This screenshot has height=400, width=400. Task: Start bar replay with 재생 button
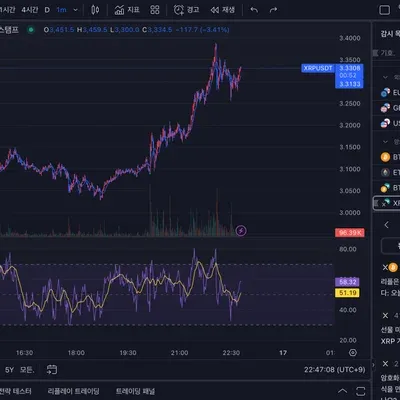(223, 10)
